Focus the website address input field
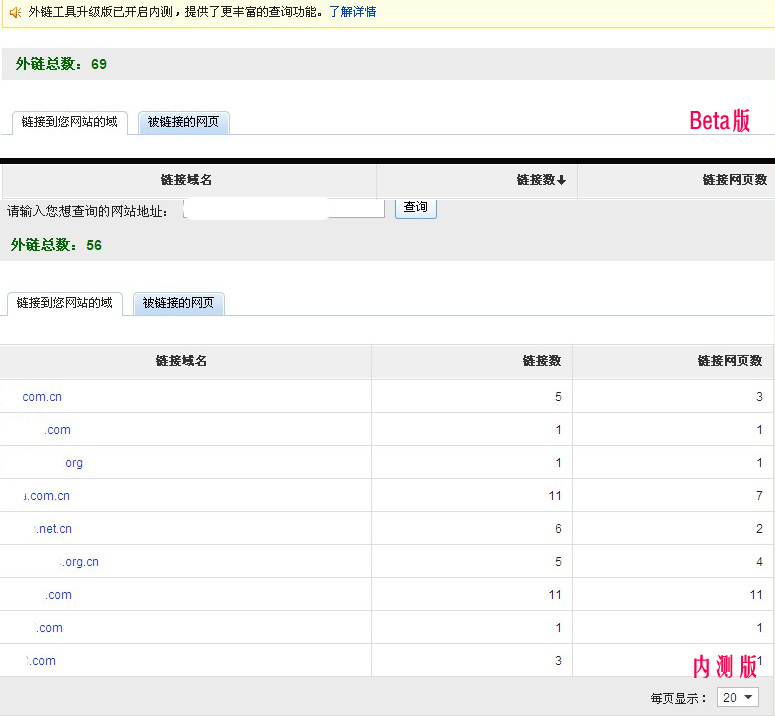Screen dimensions: 775x717 [284, 208]
